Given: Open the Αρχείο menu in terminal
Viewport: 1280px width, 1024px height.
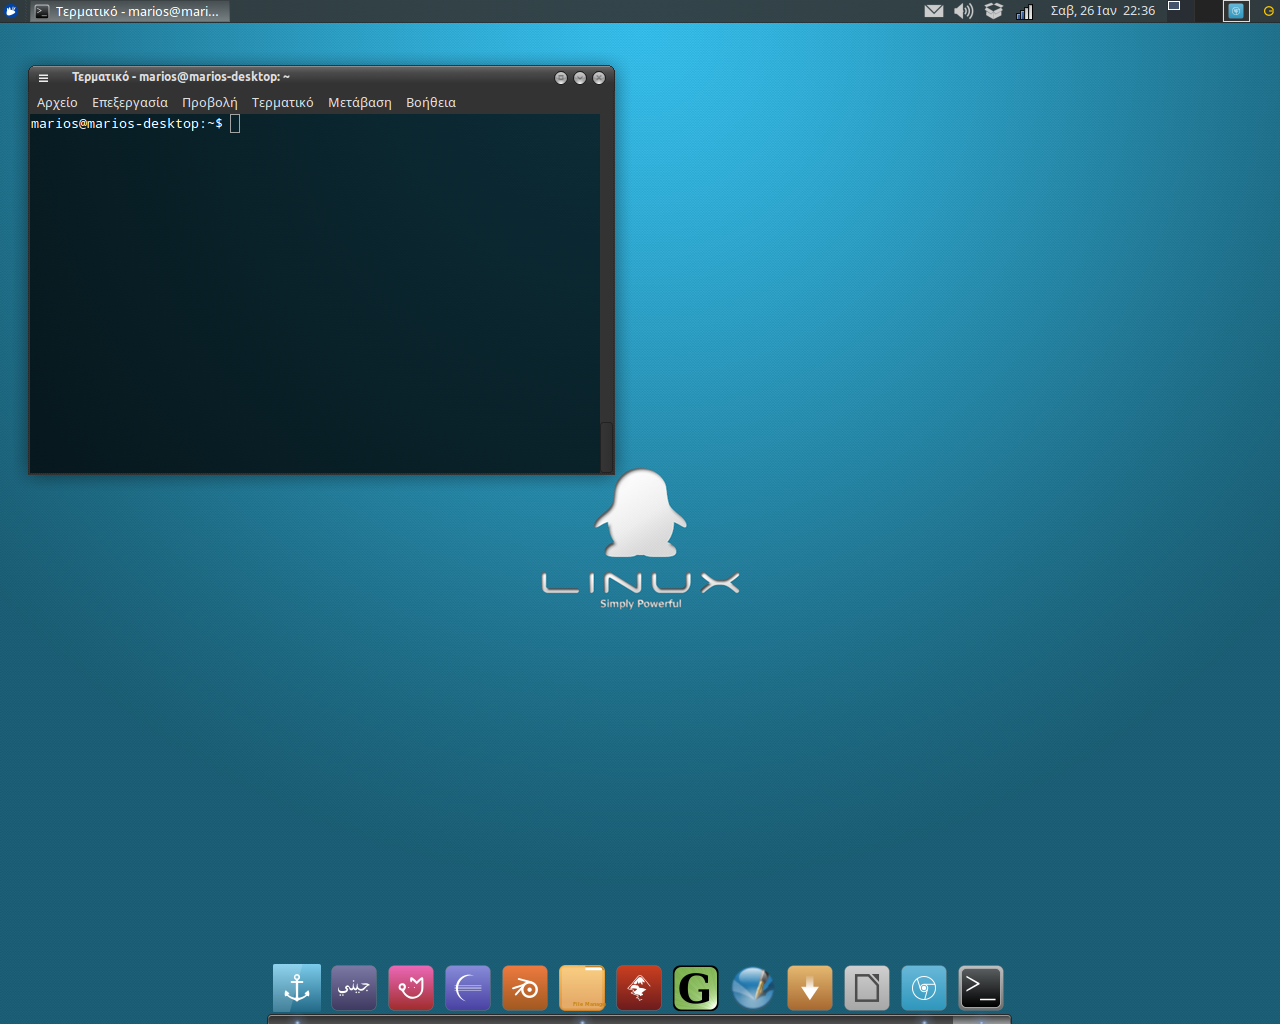Looking at the screenshot, I should coord(57,102).
